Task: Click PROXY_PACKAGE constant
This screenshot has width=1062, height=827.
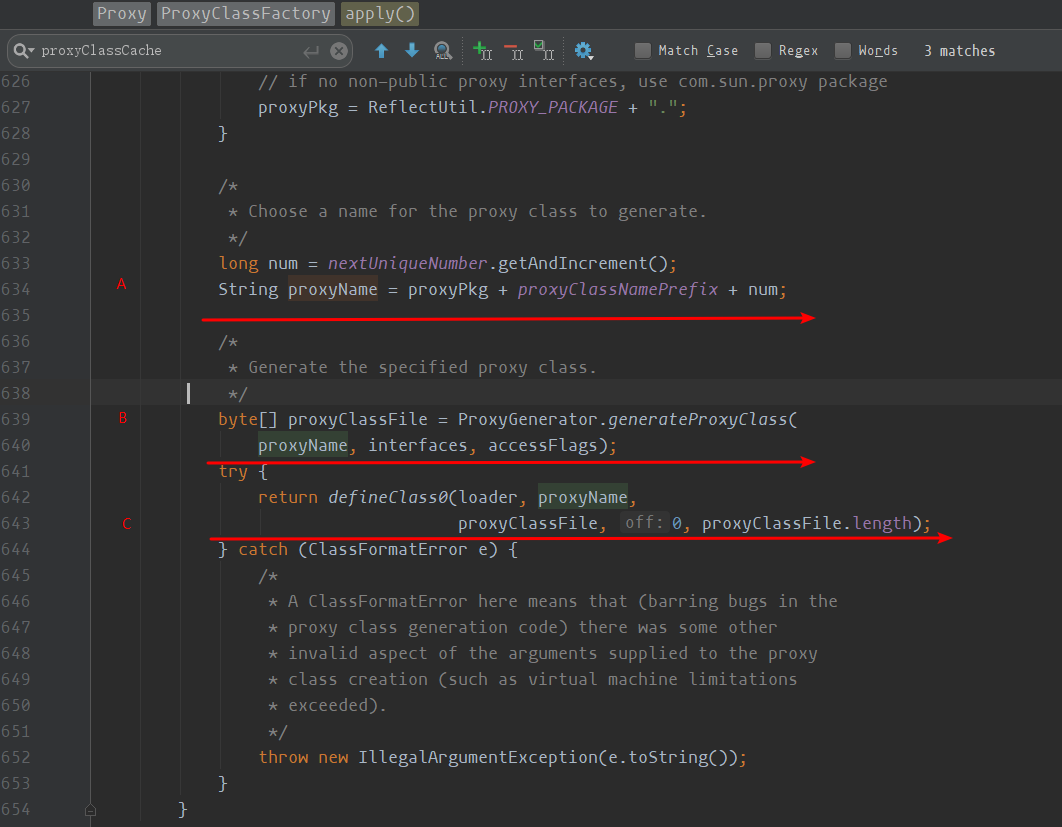Action: click(553, 107)
